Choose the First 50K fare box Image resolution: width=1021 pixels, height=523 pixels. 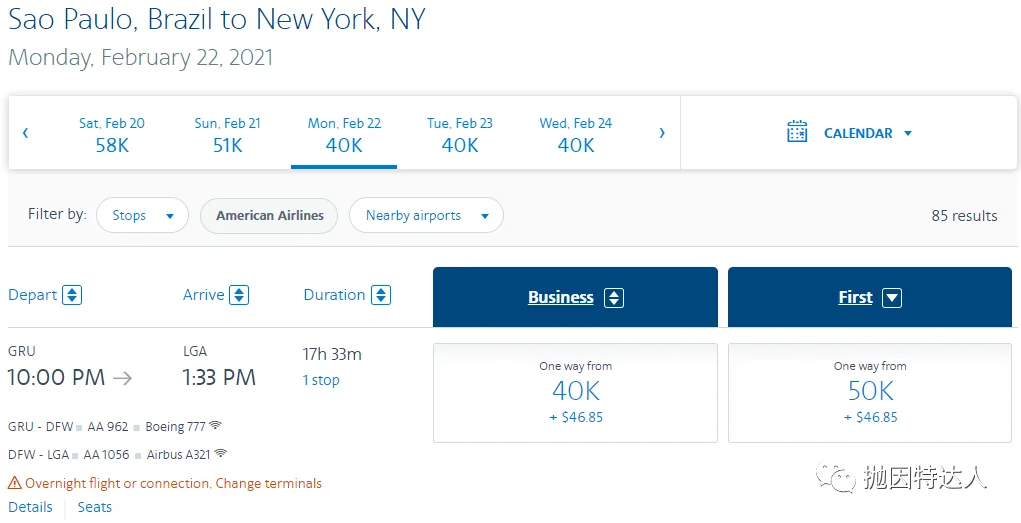[870, 392]
